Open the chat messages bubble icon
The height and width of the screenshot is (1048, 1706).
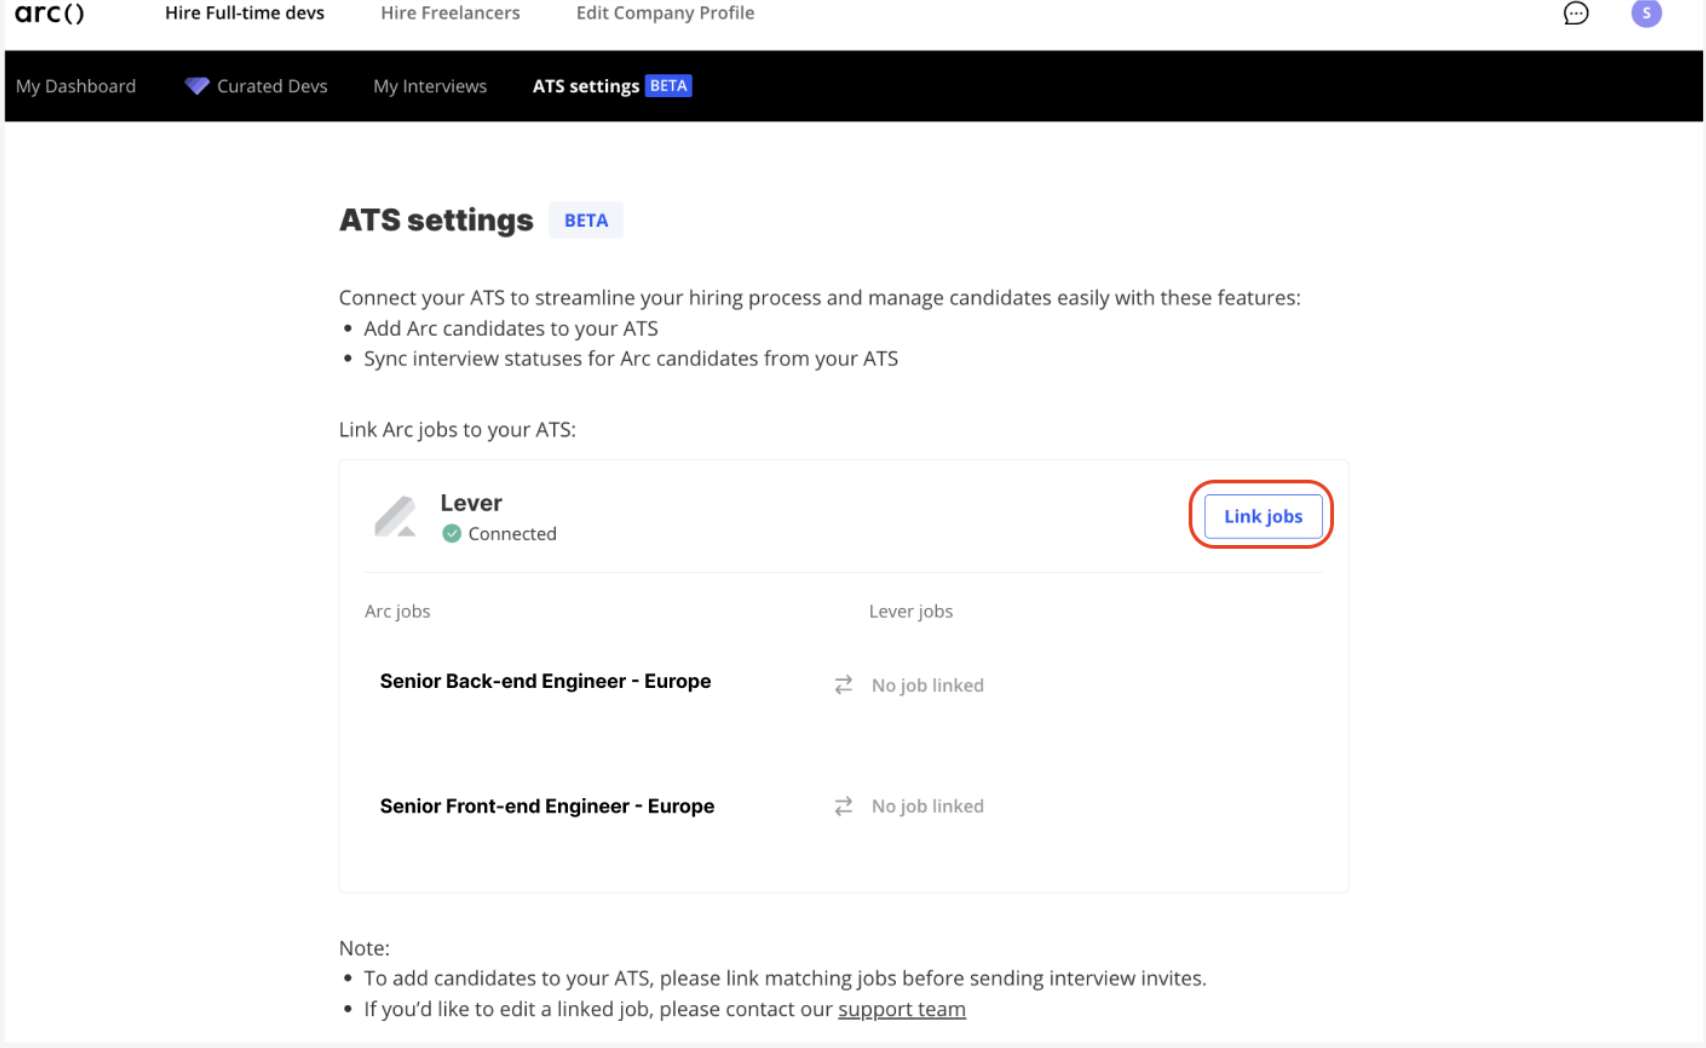[x=1575, y=14]
